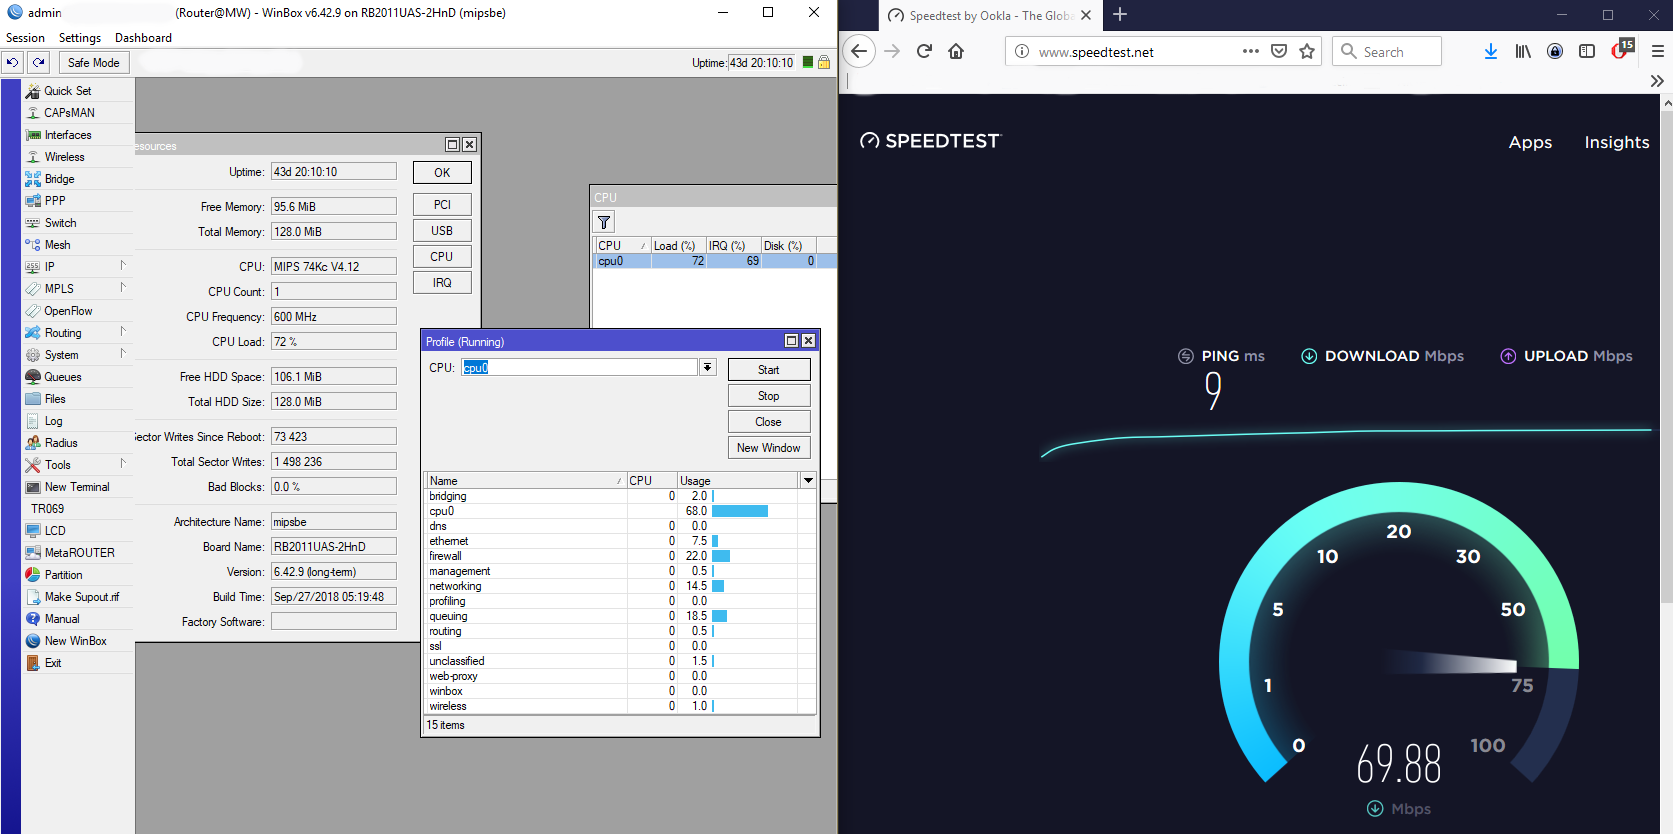Open a New WinBox instance
The image size is (1673, 834).
click(75, 641)
